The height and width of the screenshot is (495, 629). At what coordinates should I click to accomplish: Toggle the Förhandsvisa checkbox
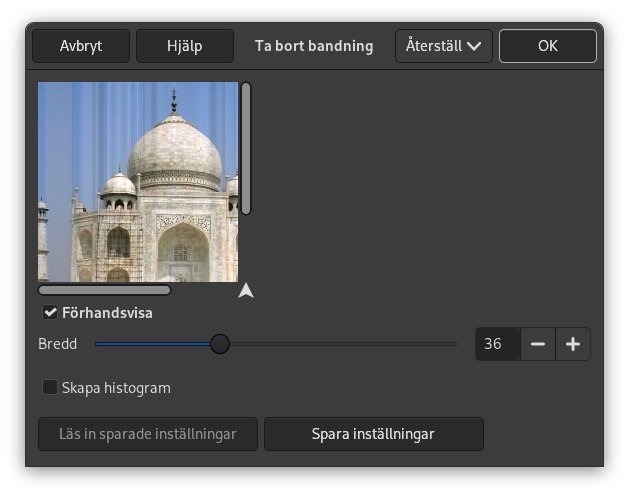coord(50,313)
